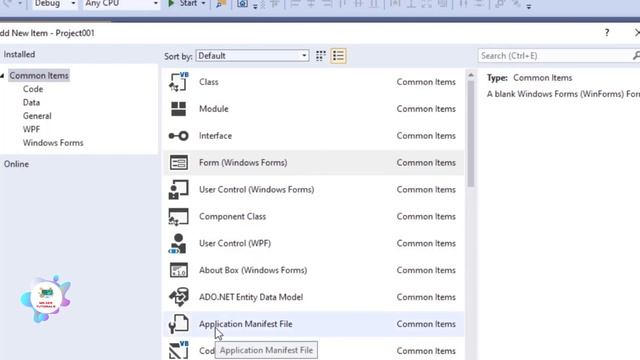
Task: Switch to small icons list view
Action: click(338, 56)
